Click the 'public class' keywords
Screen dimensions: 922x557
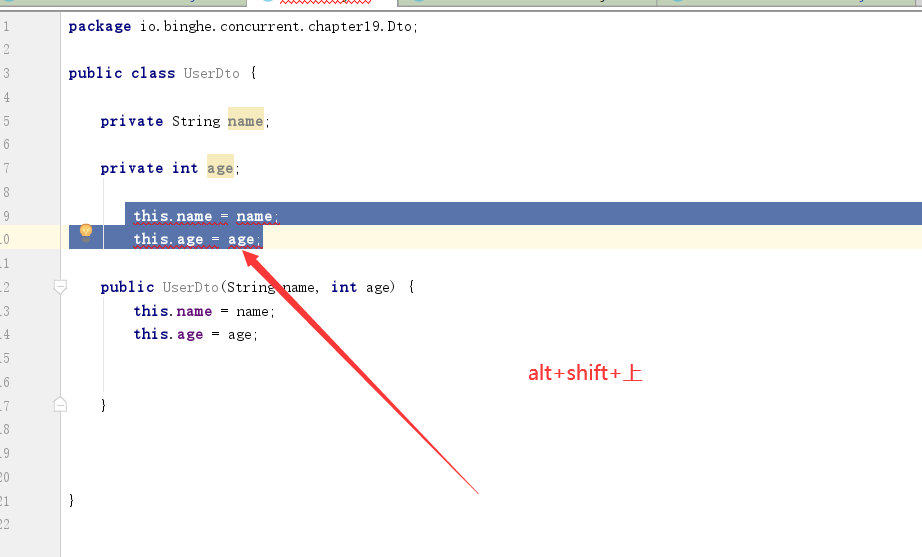click(122, 74)
